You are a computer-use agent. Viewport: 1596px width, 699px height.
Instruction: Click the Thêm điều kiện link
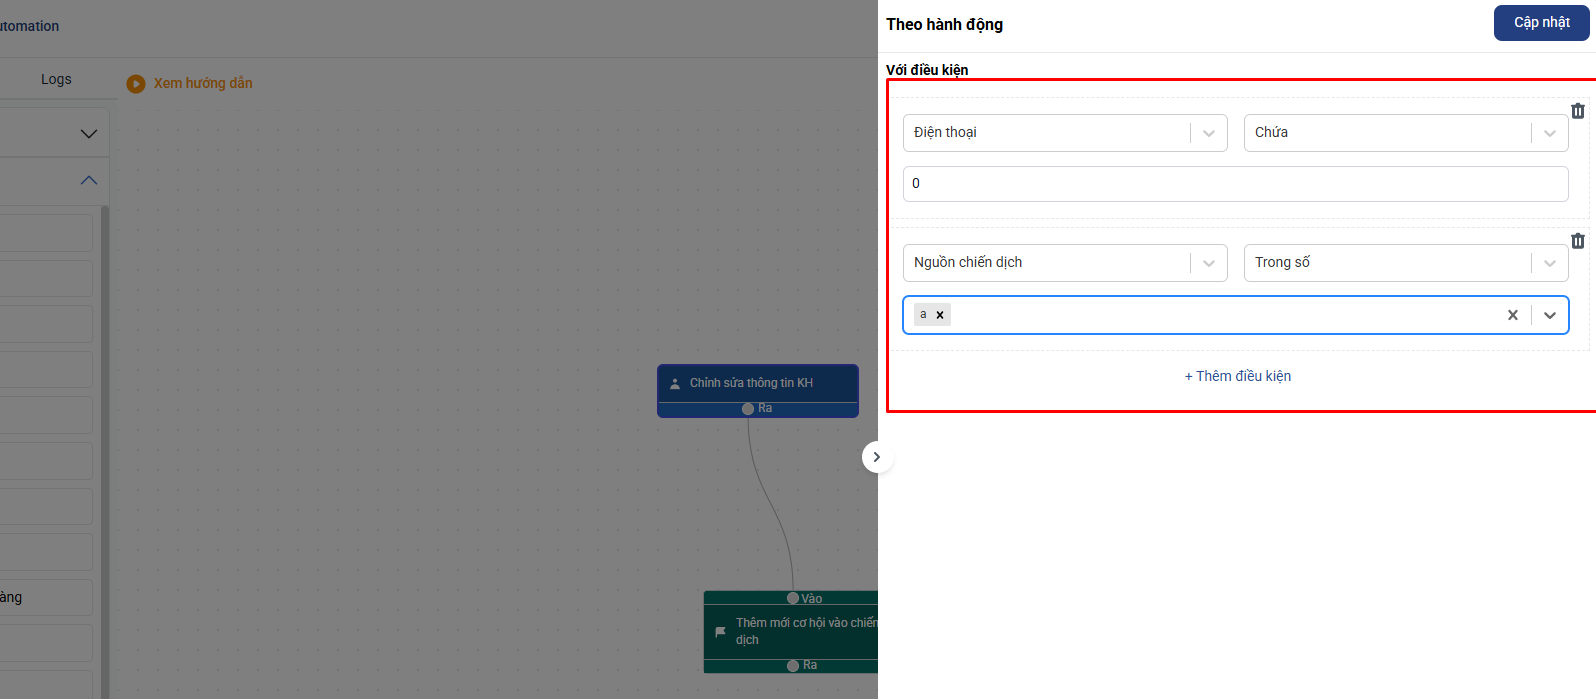(1237, 376)
